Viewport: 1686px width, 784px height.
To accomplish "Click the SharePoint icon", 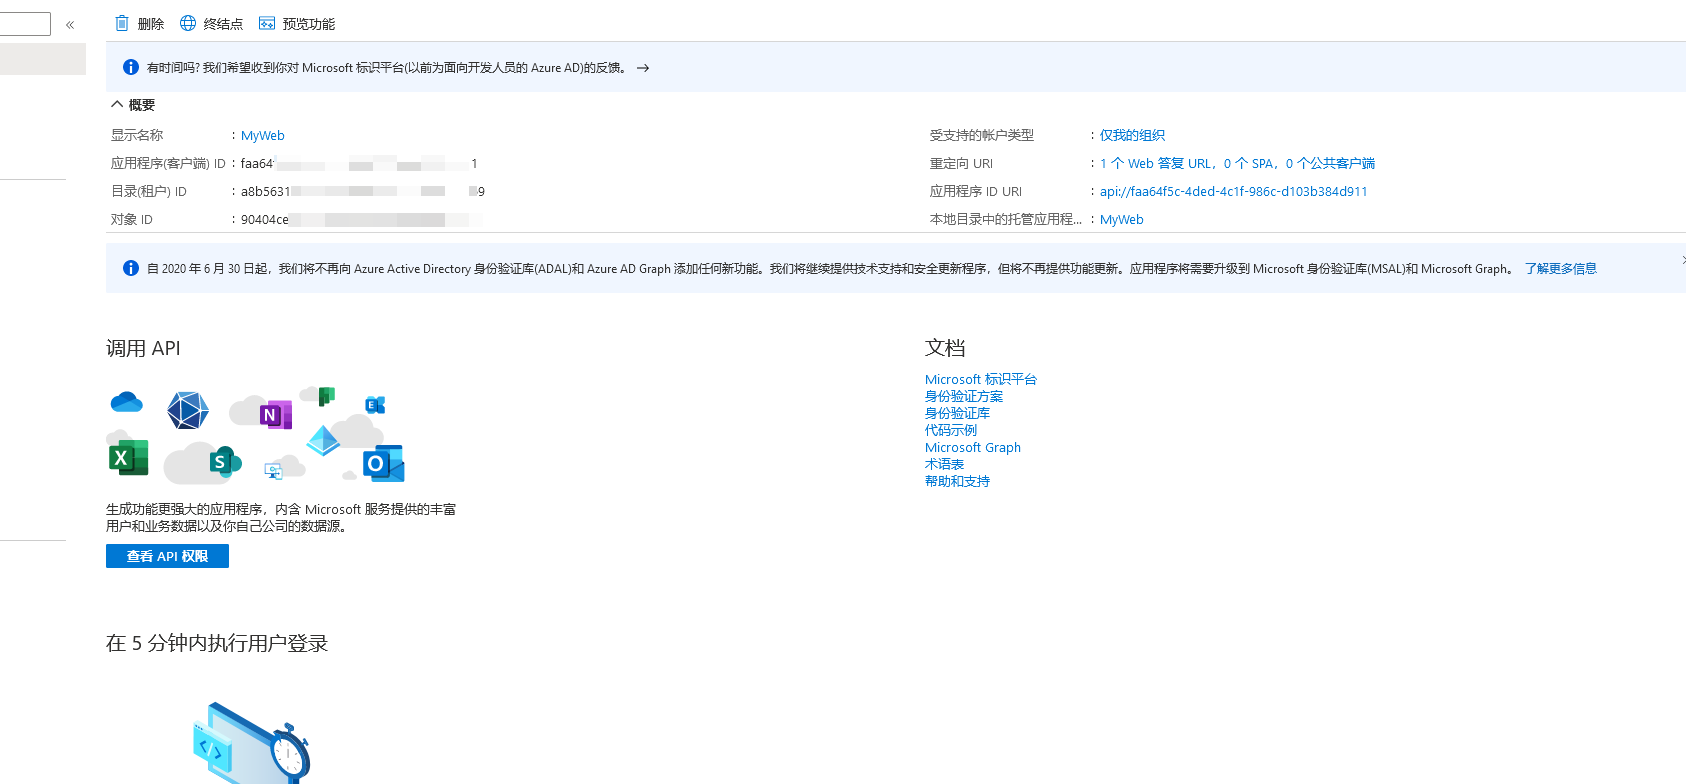I will tap(224, 461).
